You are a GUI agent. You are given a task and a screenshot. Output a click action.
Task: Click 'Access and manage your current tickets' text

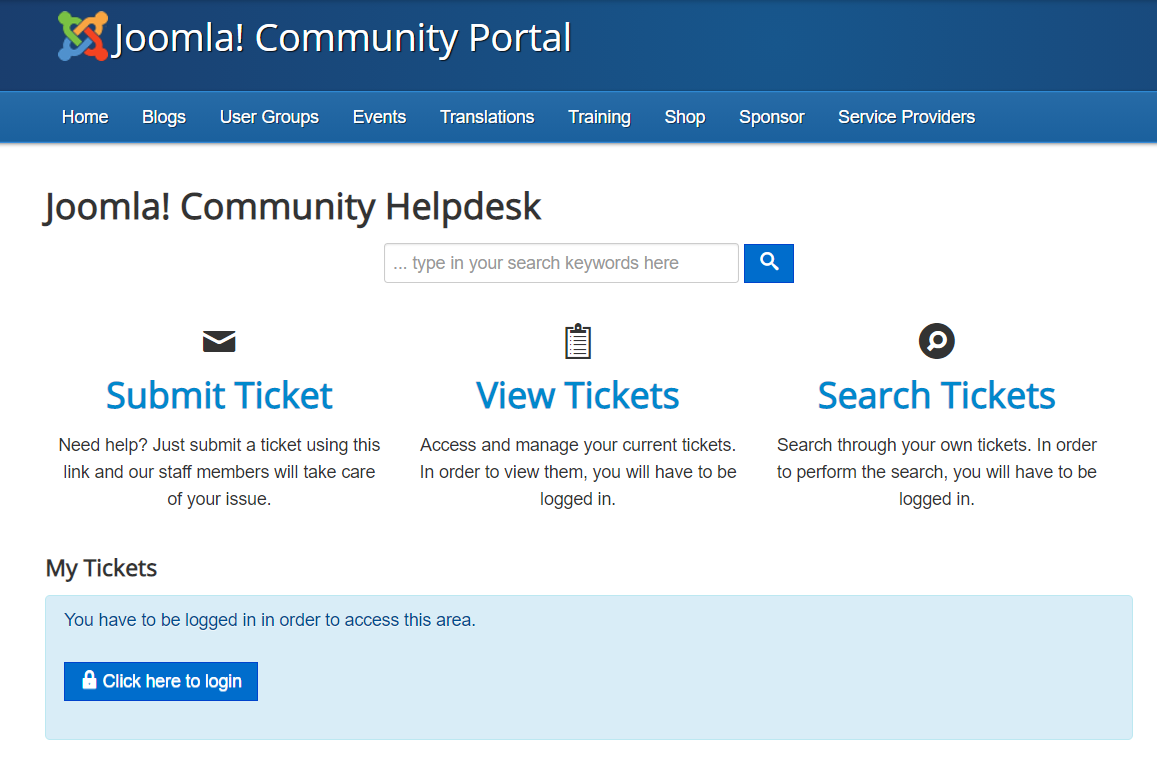click(x=578, y=472)
